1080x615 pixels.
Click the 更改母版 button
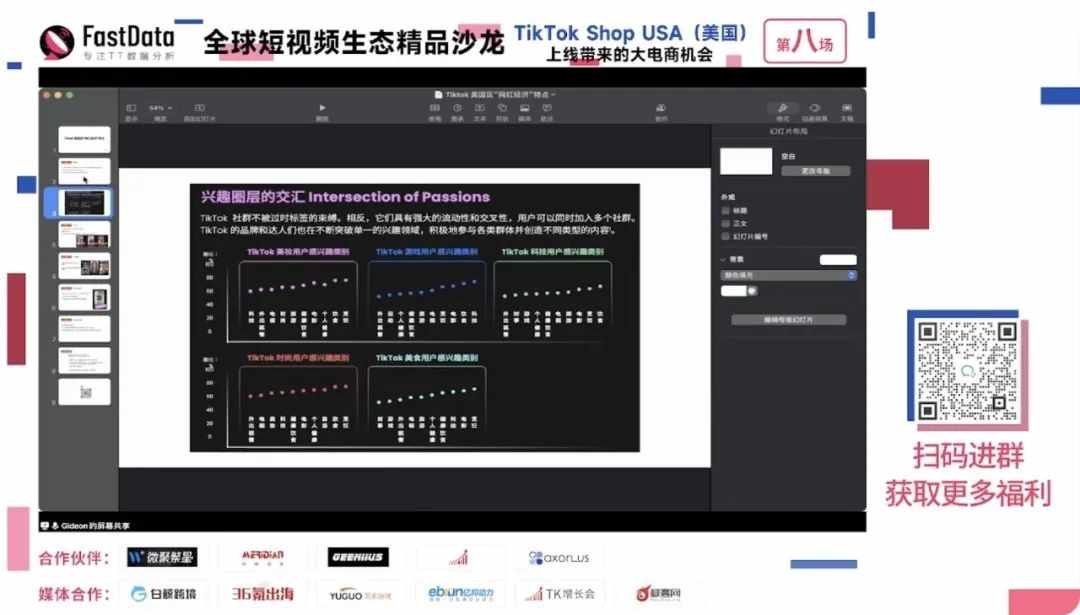coord(816,171)
